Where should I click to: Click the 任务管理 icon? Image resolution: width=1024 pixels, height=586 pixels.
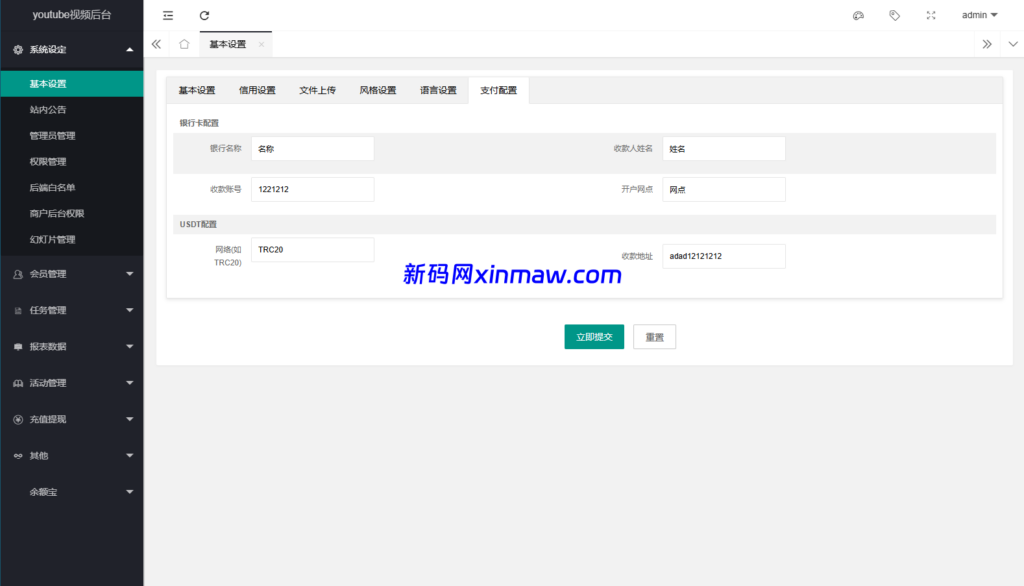tap(18, 311)
